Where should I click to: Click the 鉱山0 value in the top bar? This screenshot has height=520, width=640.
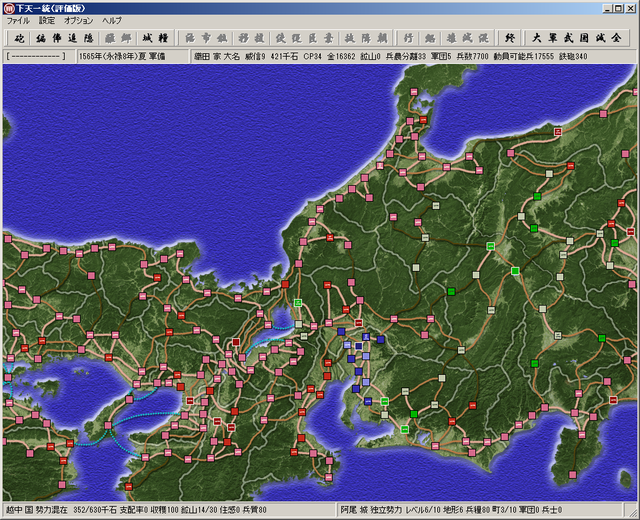pos(370,56)
